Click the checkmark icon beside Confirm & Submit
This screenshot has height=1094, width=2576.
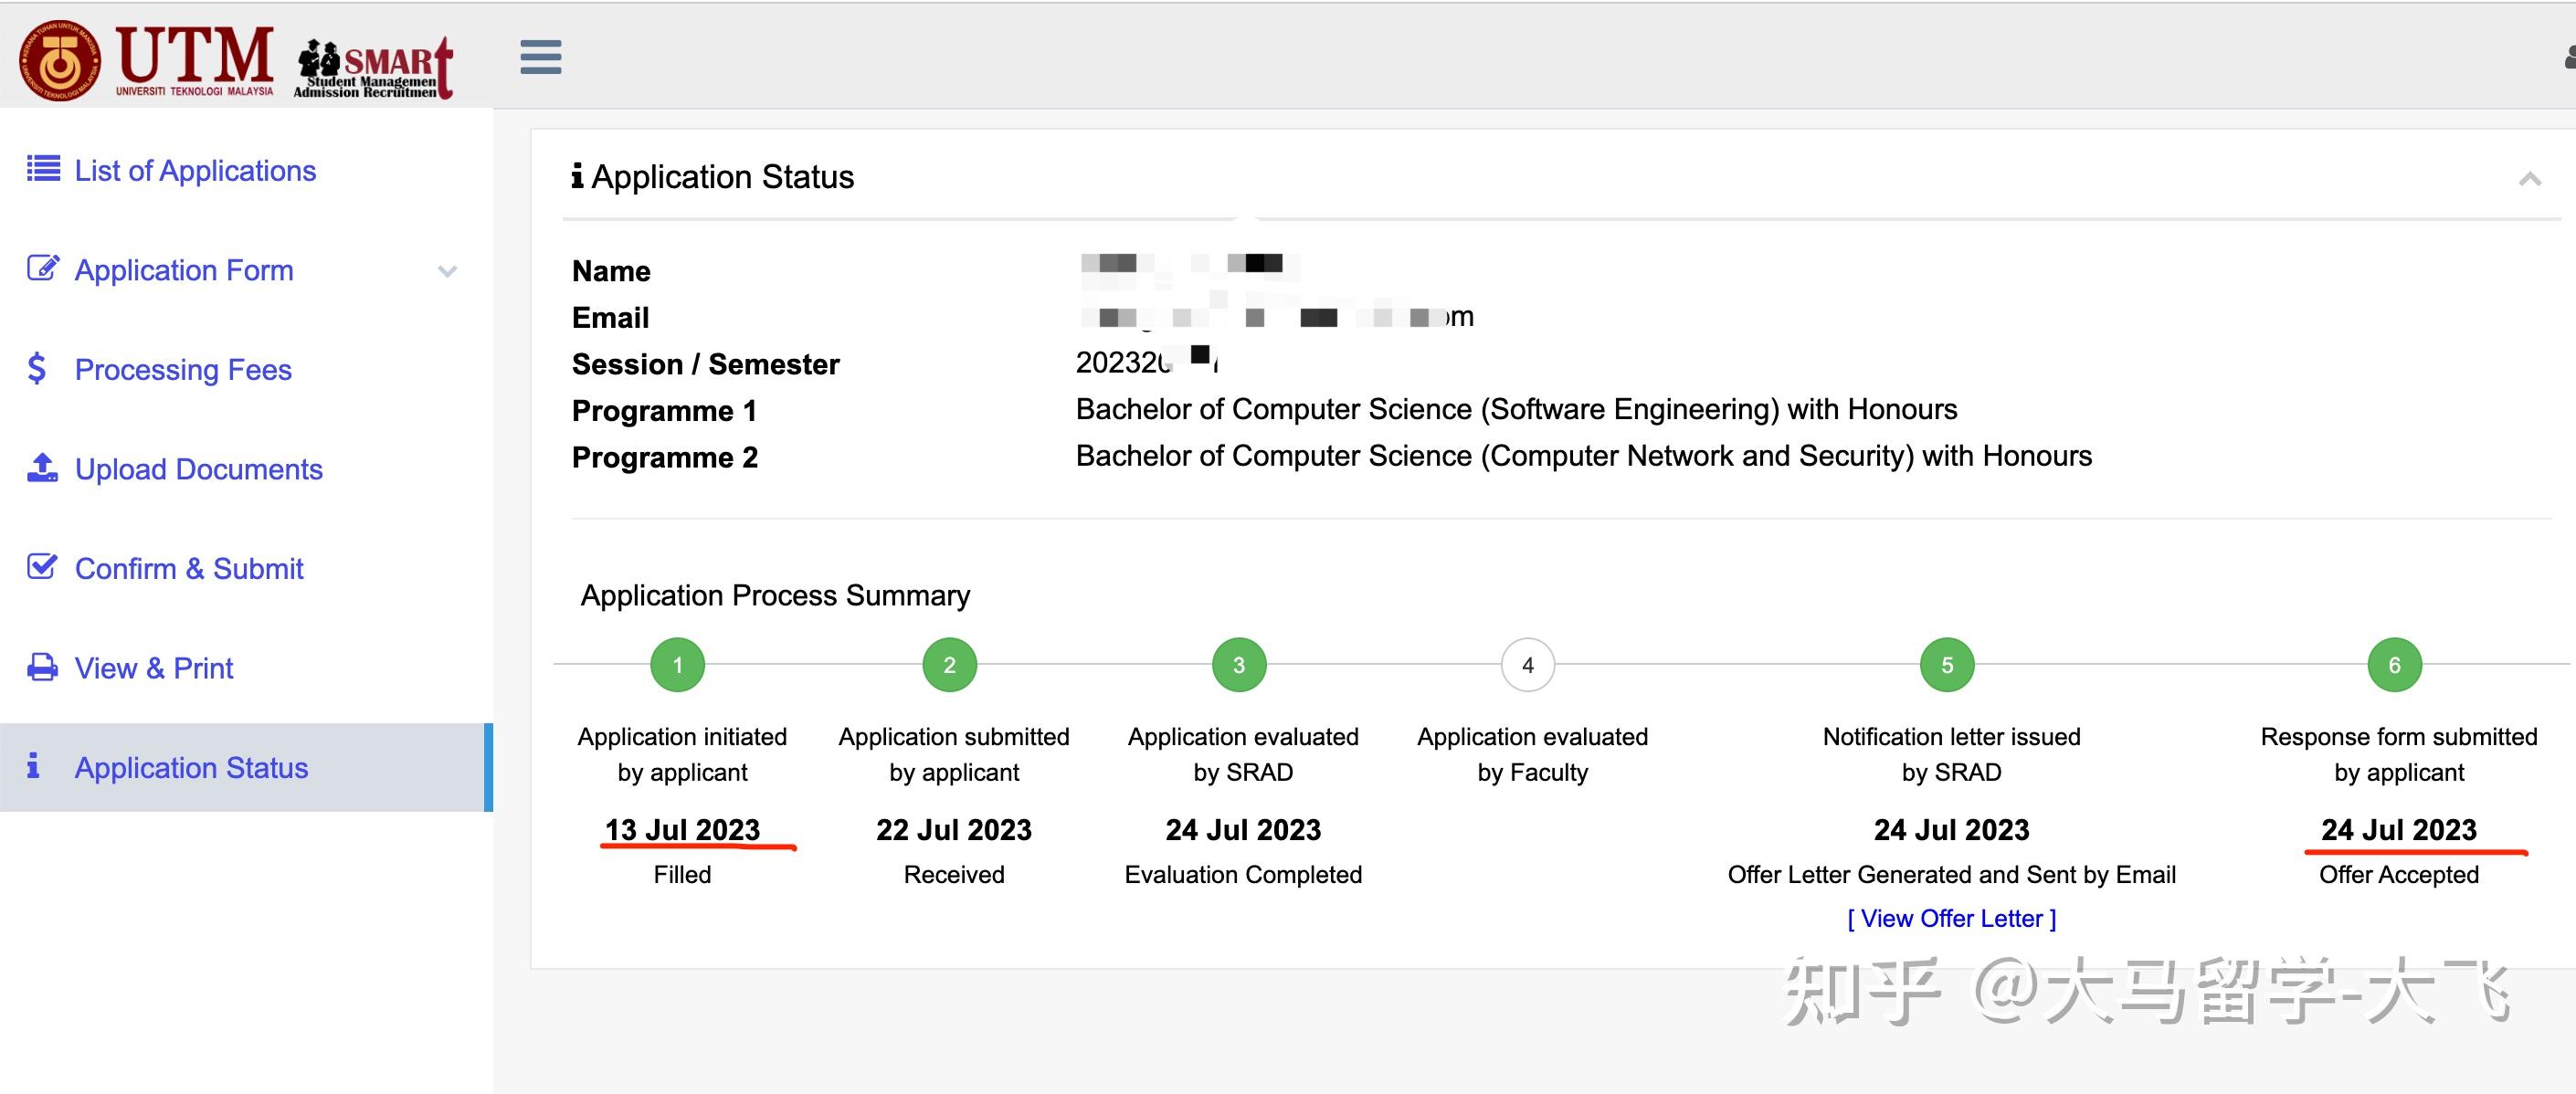[x=42, y=567]
